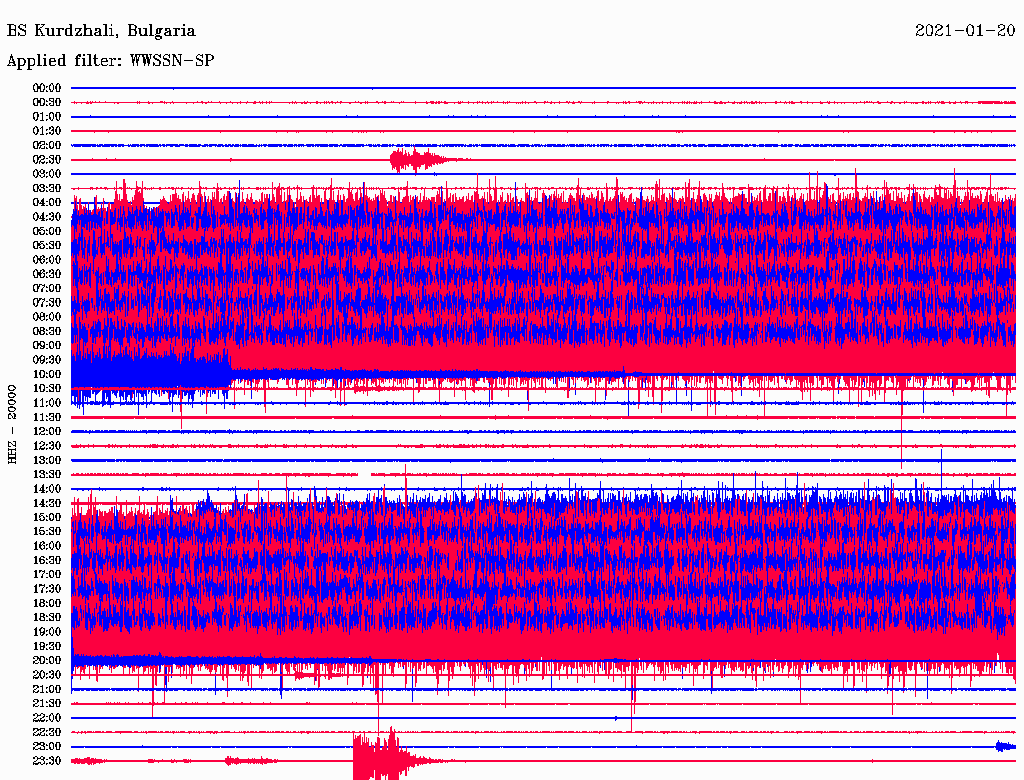1024x780 pixels.
Task: Click the 20:00 time label
Action: (47, 660)
